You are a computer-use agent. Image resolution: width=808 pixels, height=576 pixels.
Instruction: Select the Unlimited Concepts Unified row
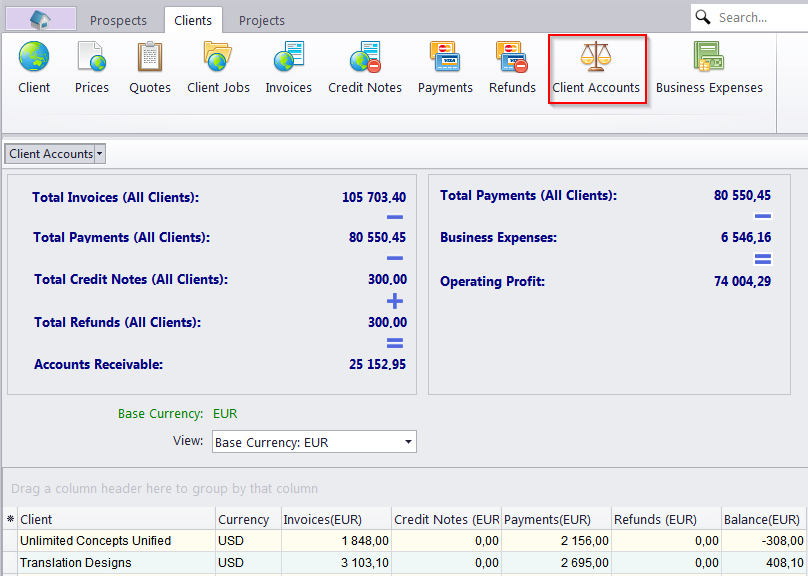pyautogui.click(x=96, y=541)
